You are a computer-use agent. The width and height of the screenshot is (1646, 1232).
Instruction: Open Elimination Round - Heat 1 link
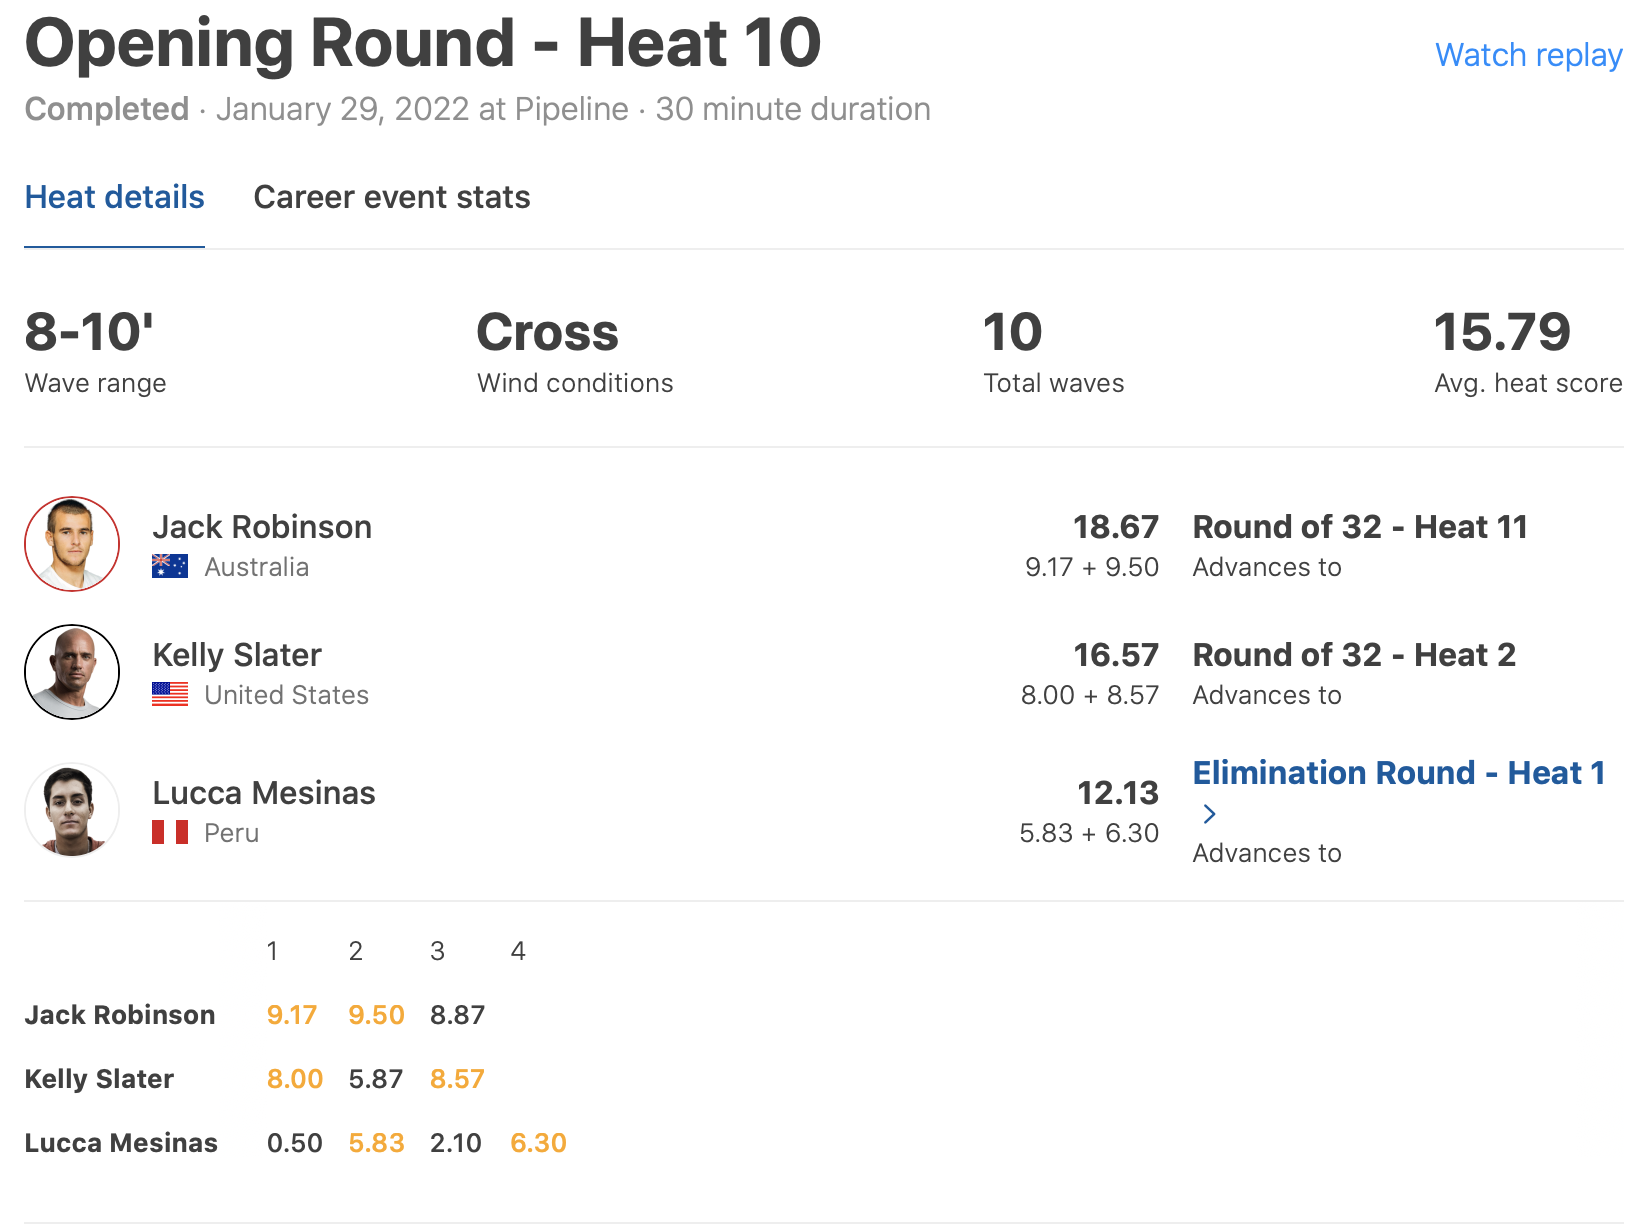(x=1398, y=773)
